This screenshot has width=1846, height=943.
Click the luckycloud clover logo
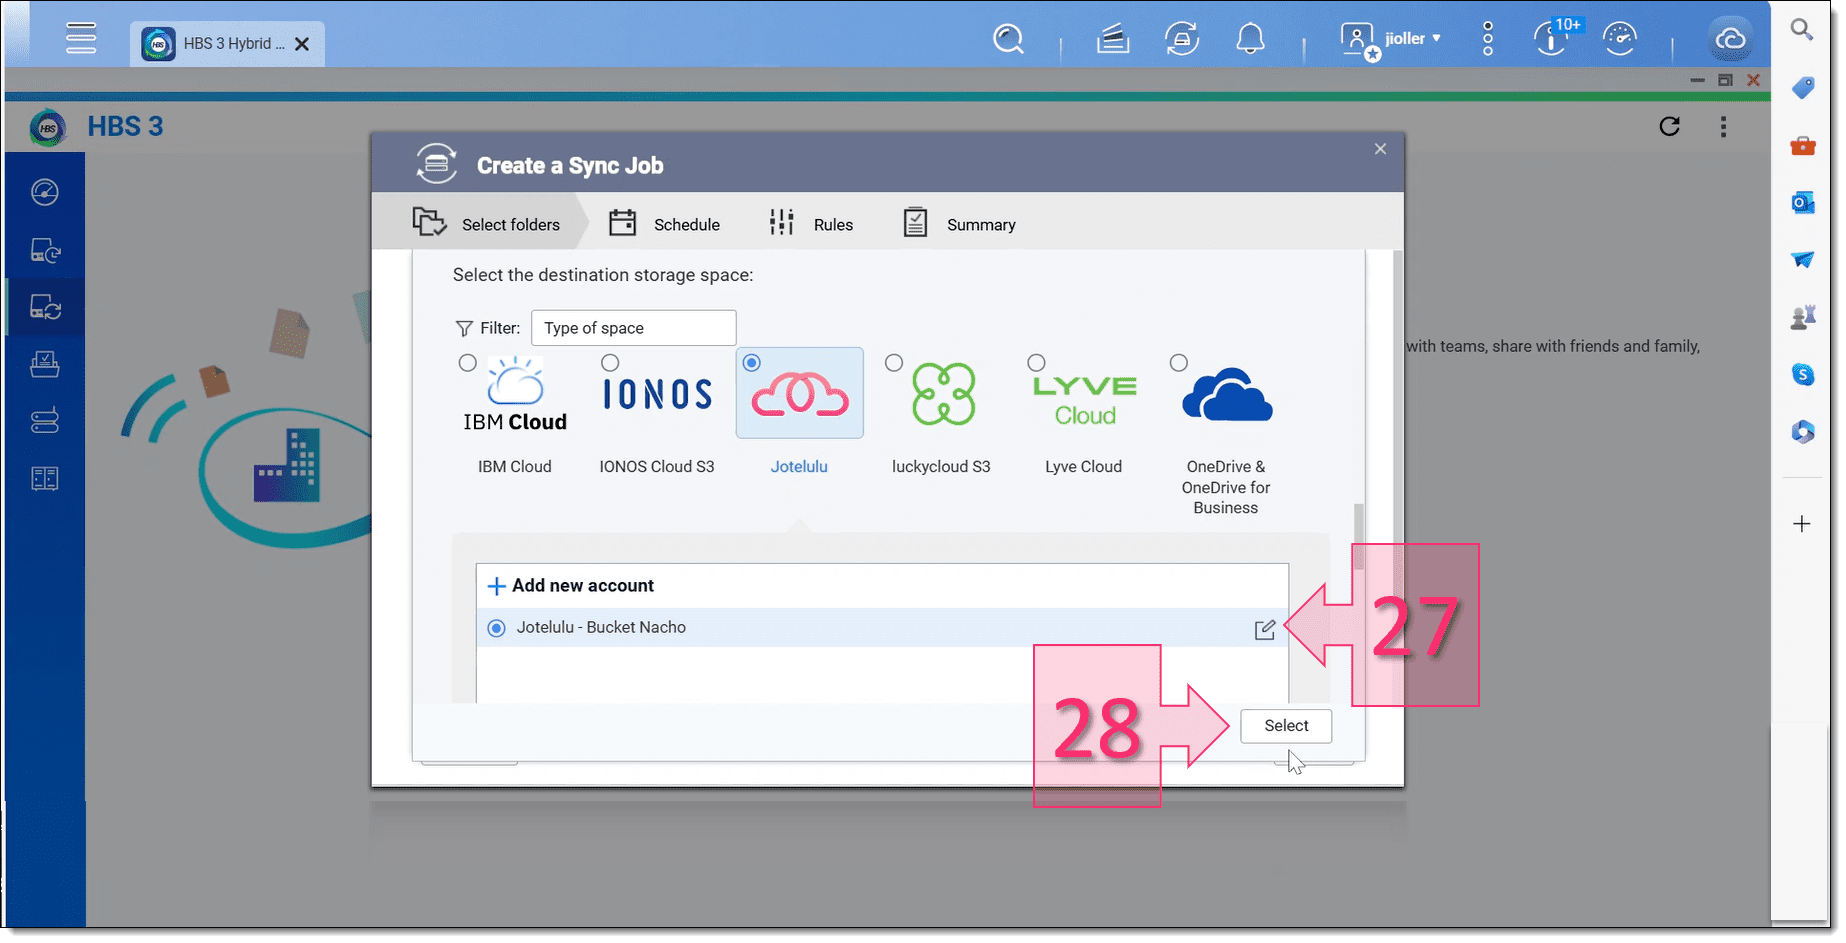(x=943, y=394)
